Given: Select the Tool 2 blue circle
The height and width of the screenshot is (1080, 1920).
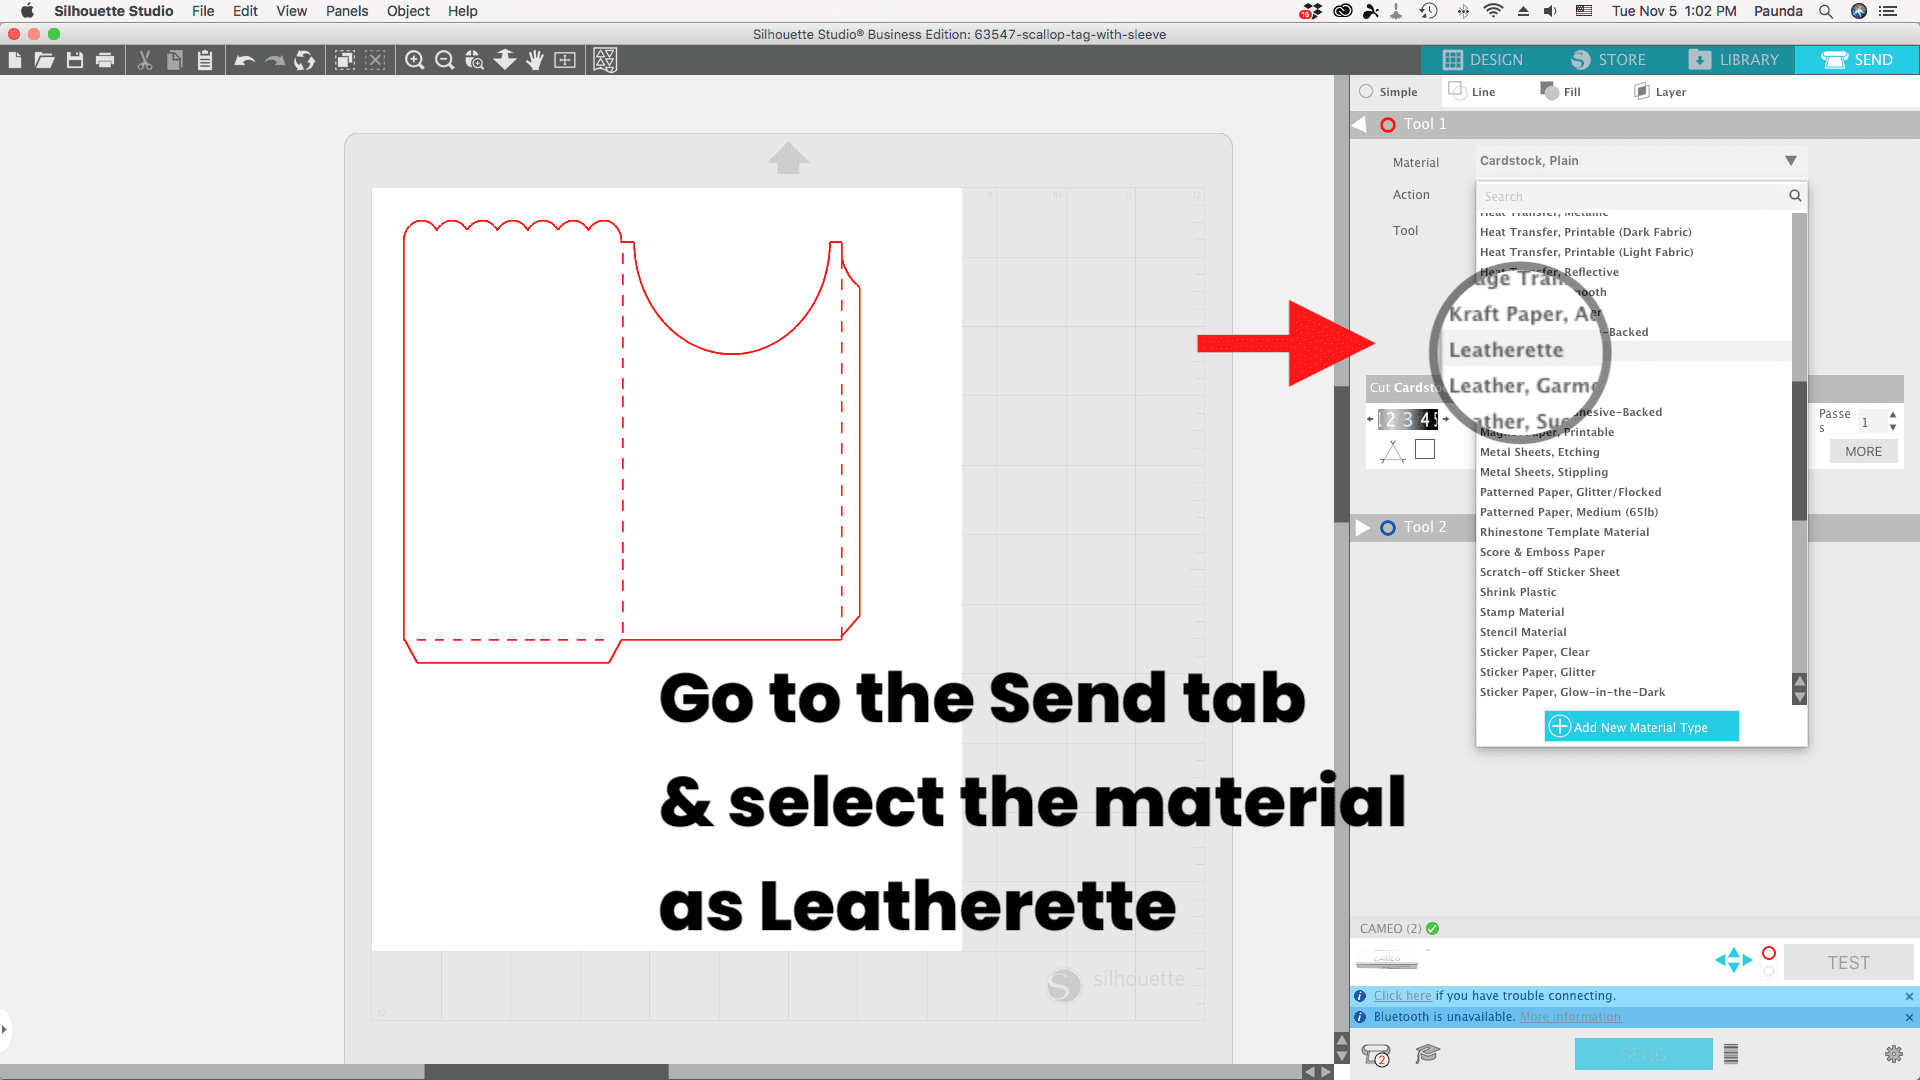Looking at the screenshot, I should [1388, 528].
